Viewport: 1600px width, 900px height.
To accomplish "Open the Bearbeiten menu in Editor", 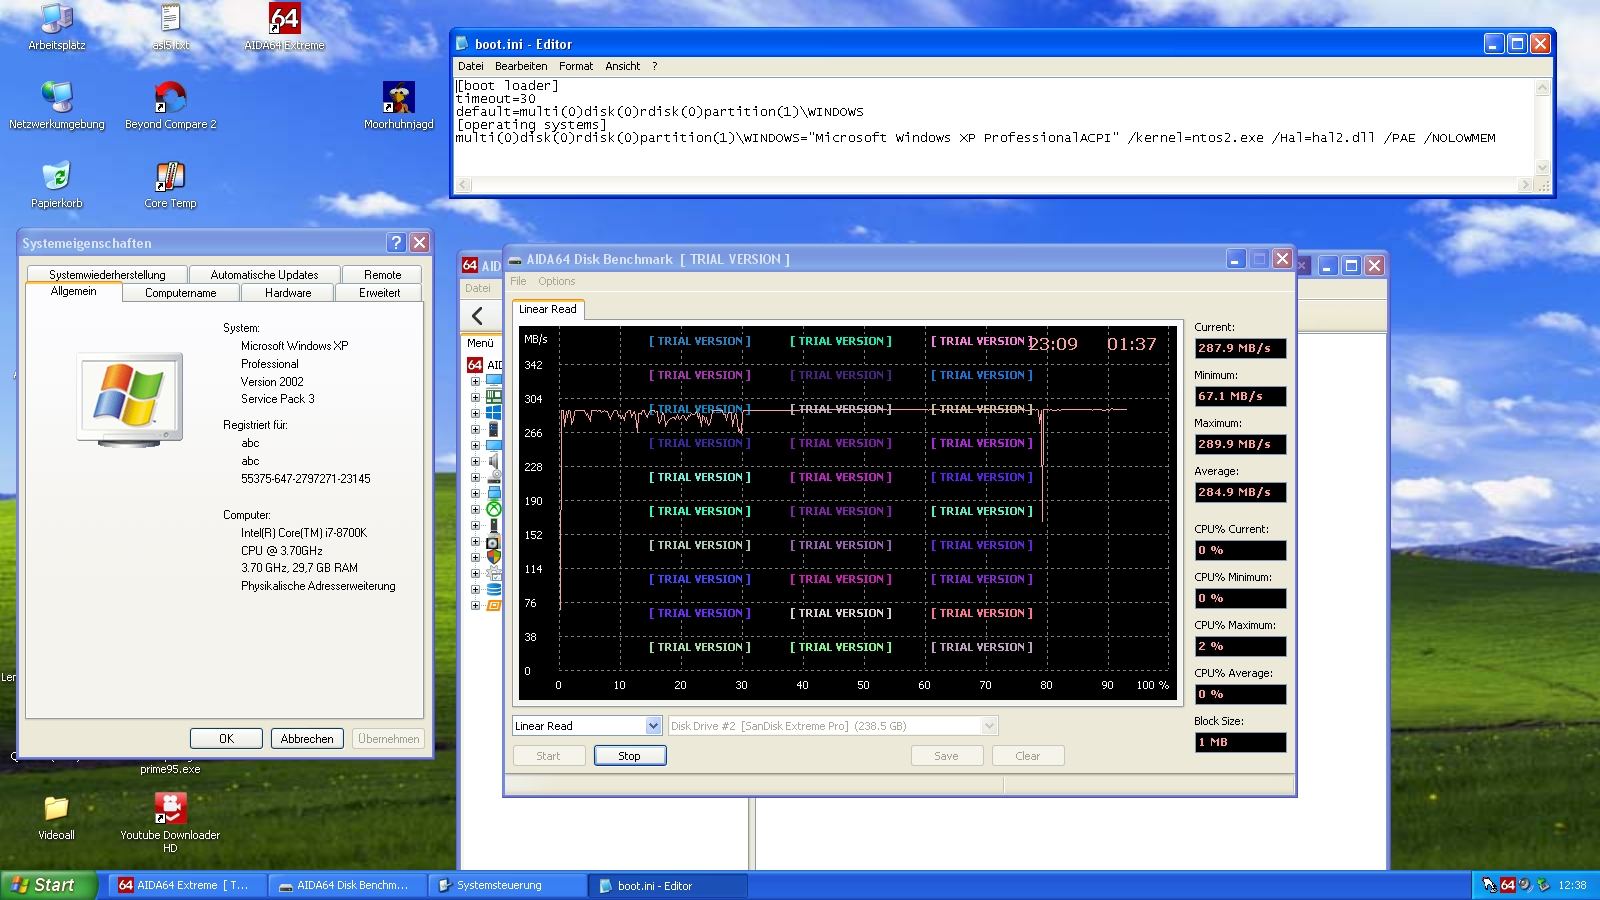I will (x=521, y=66).
